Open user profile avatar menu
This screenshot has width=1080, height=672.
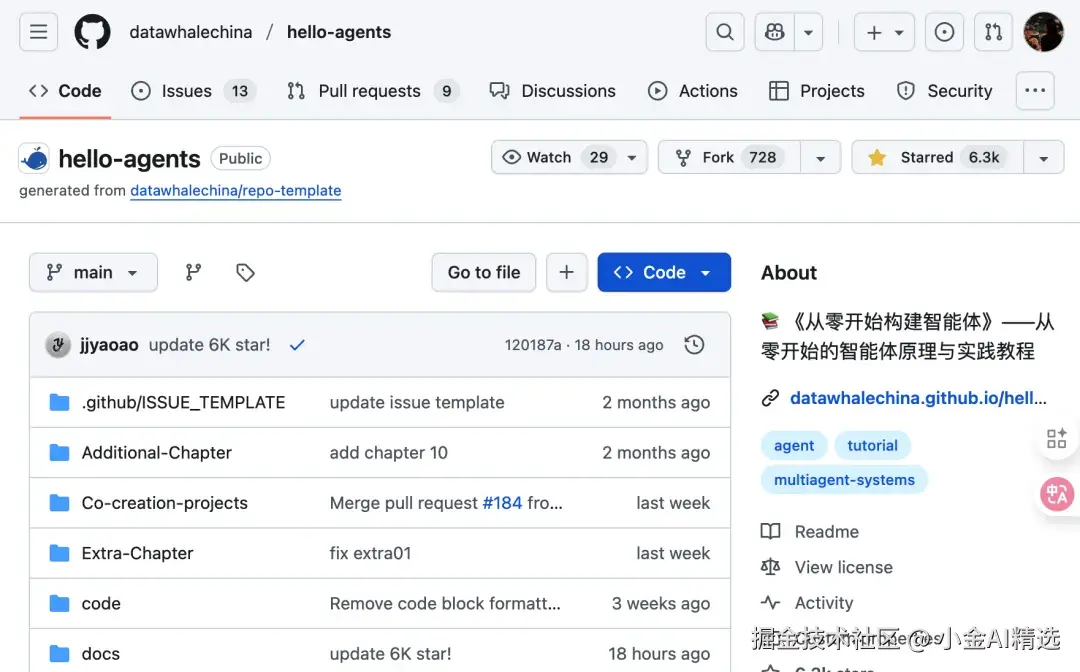[x=1043, y=32]
